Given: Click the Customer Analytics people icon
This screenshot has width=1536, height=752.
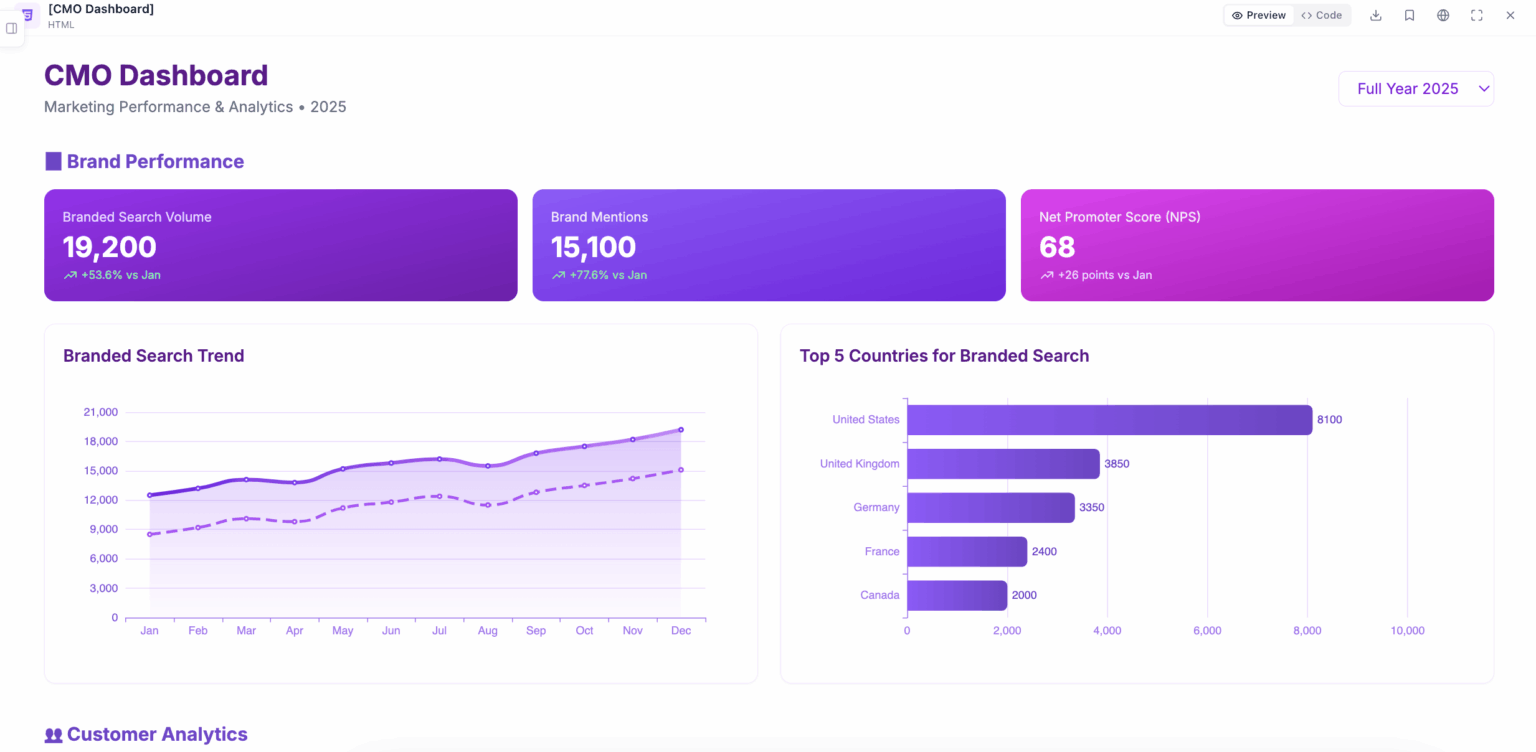Looking at the screenshot, I should coord(53,735).
